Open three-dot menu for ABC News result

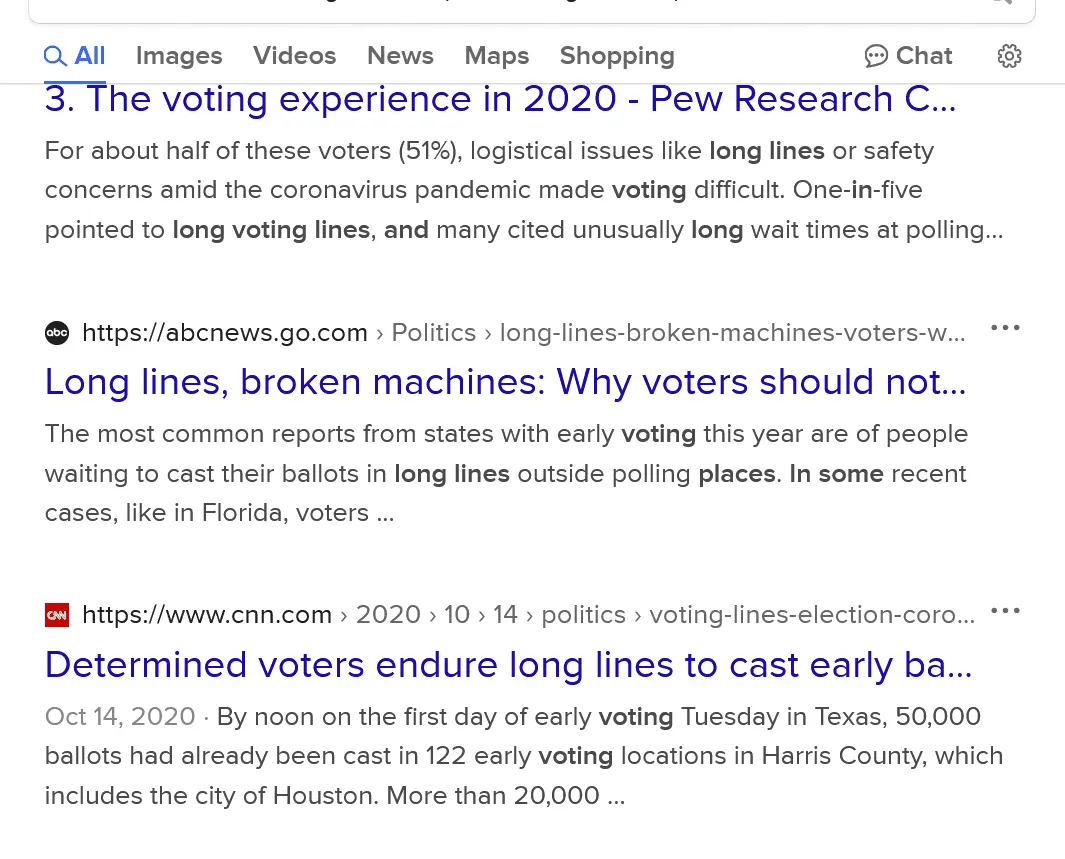point(1004,328)
